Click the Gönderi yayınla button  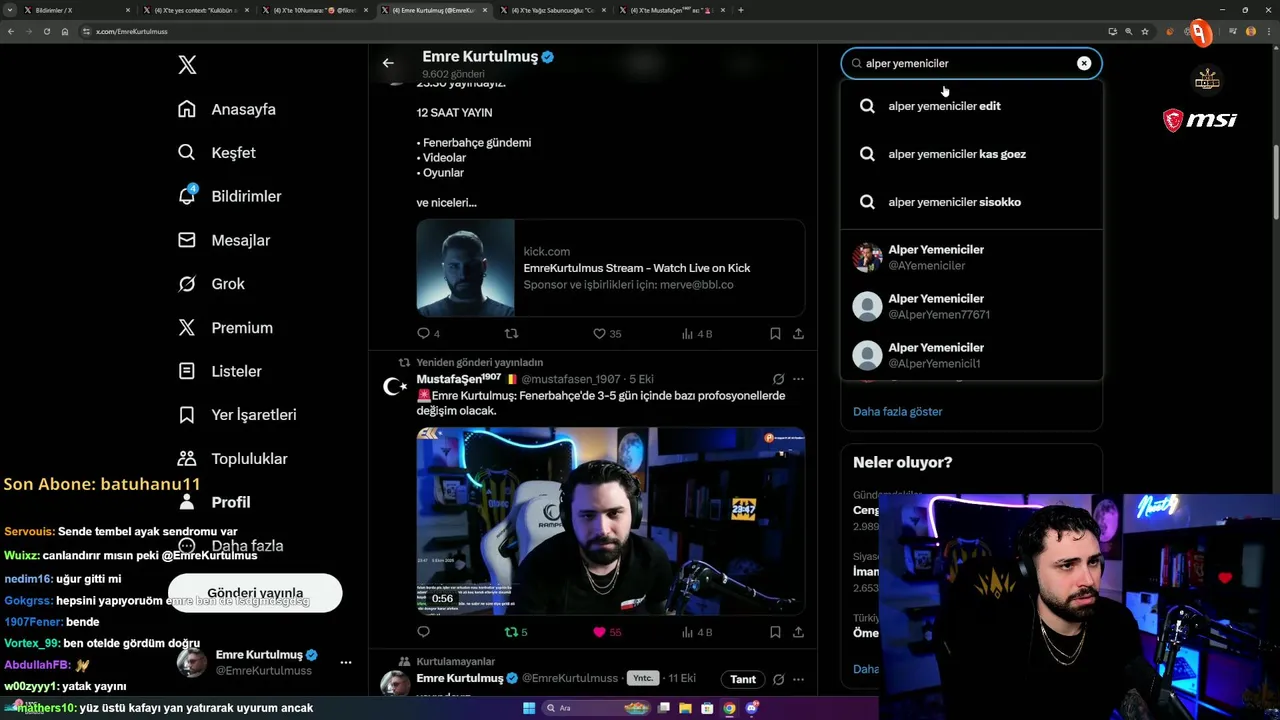tap(255, 593)
